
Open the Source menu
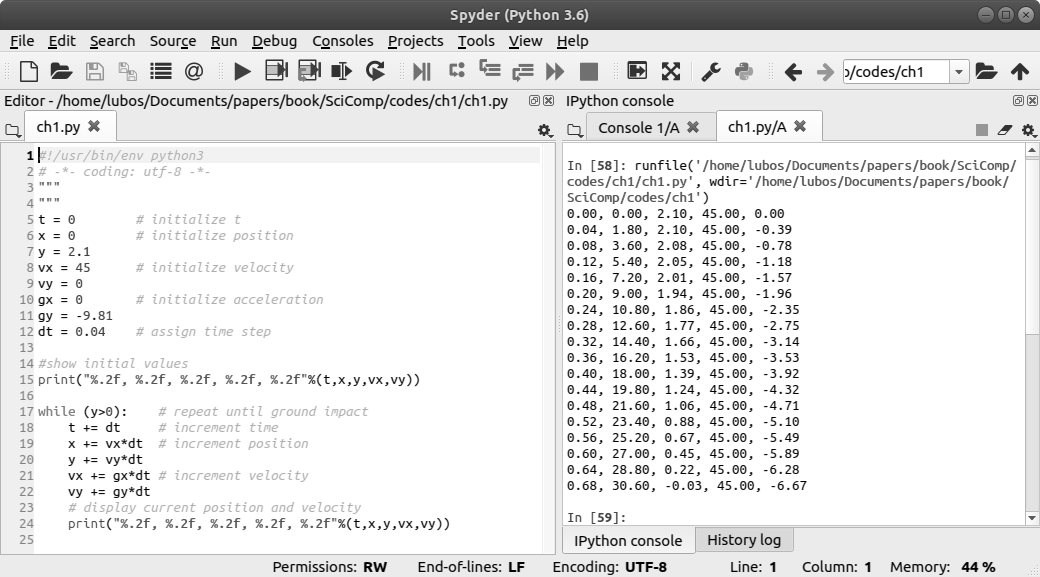tap(172, 41)
